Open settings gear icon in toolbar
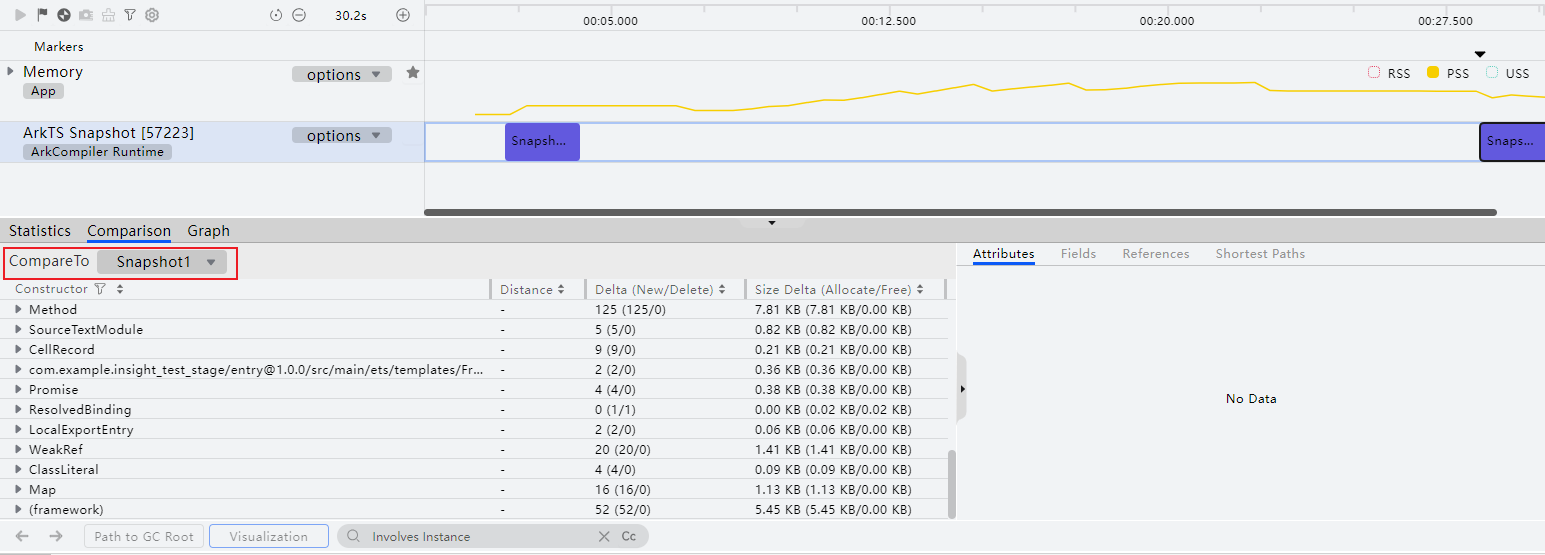Viewport: 1545px width, 555px height. (x=152, y=15)
